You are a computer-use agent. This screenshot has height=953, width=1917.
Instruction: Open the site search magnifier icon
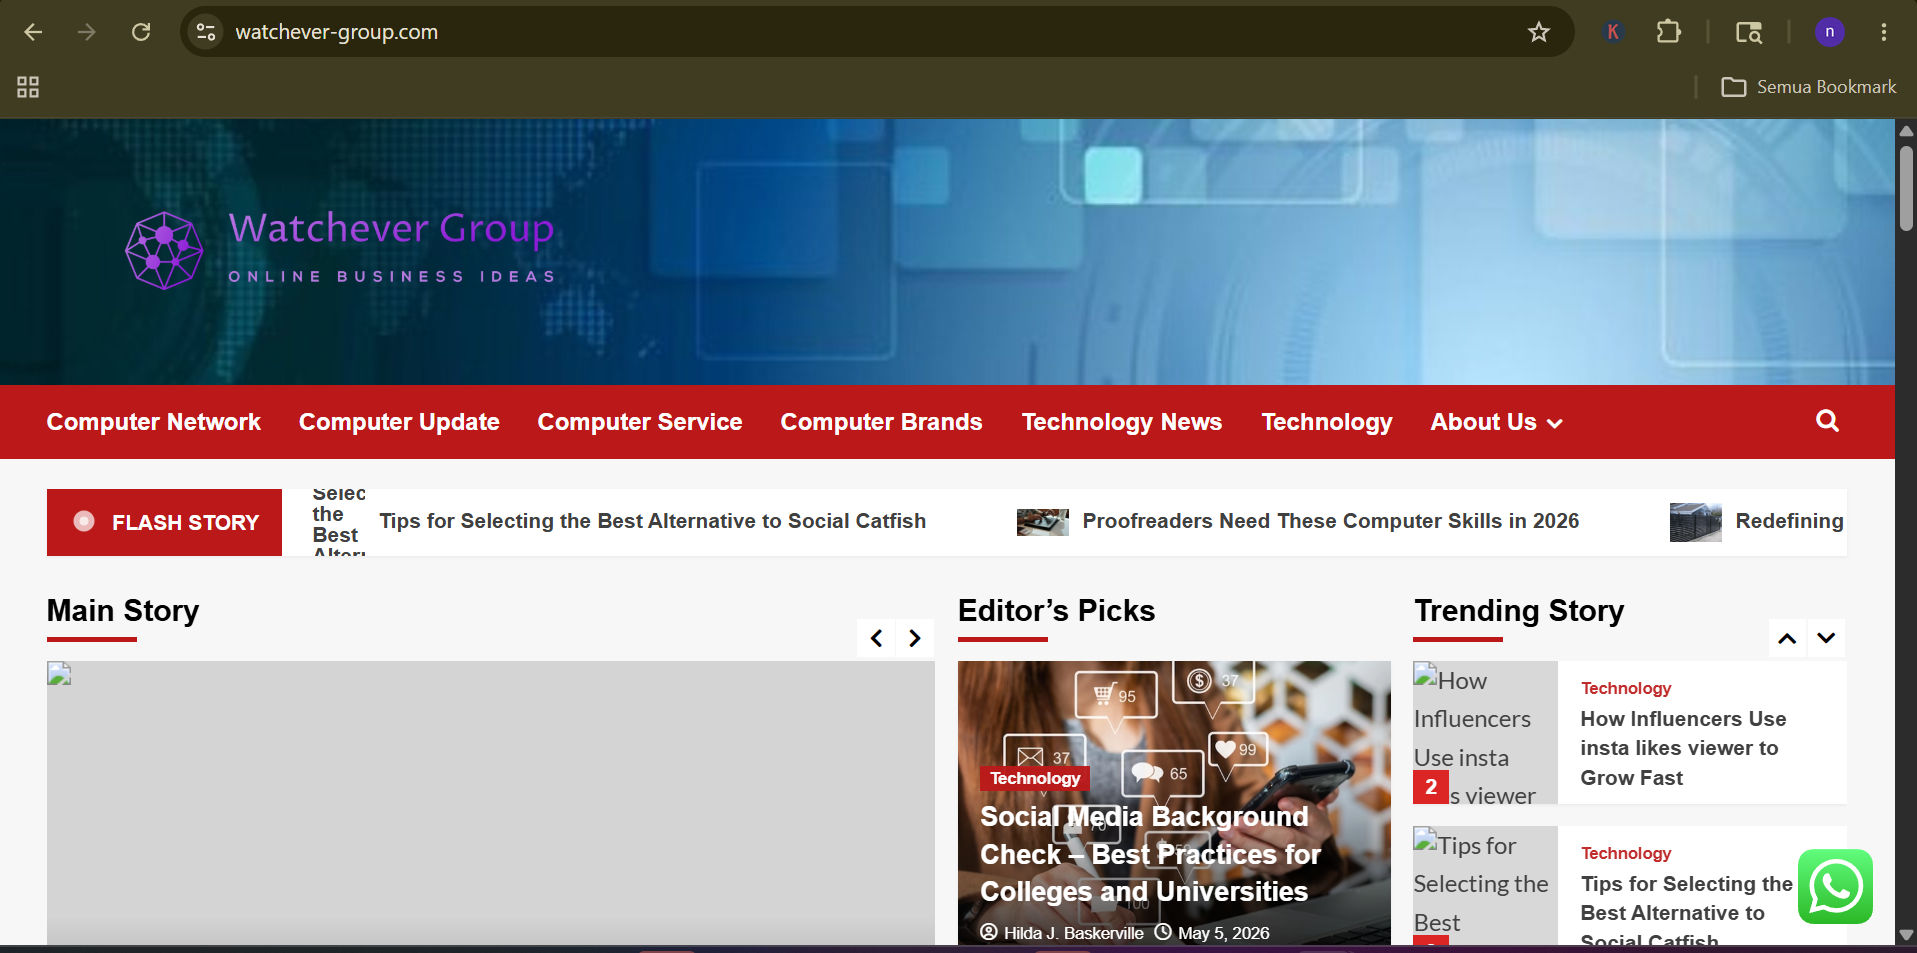click(1827, 421)
